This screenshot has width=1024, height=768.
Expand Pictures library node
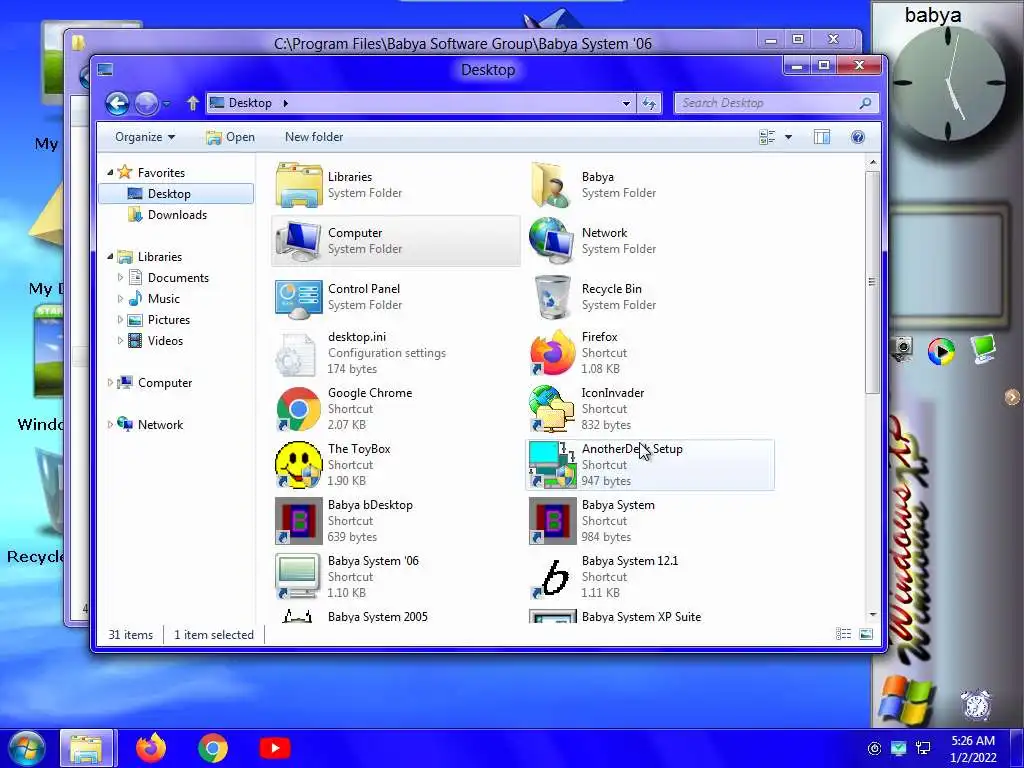click(120, 319)
